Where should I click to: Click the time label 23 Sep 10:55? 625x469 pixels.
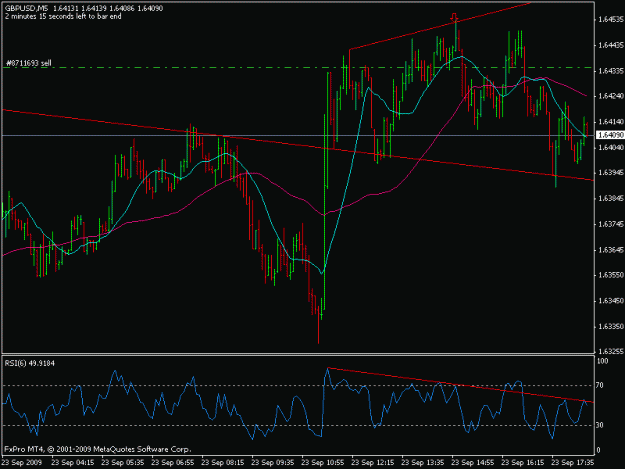point(322,463)
